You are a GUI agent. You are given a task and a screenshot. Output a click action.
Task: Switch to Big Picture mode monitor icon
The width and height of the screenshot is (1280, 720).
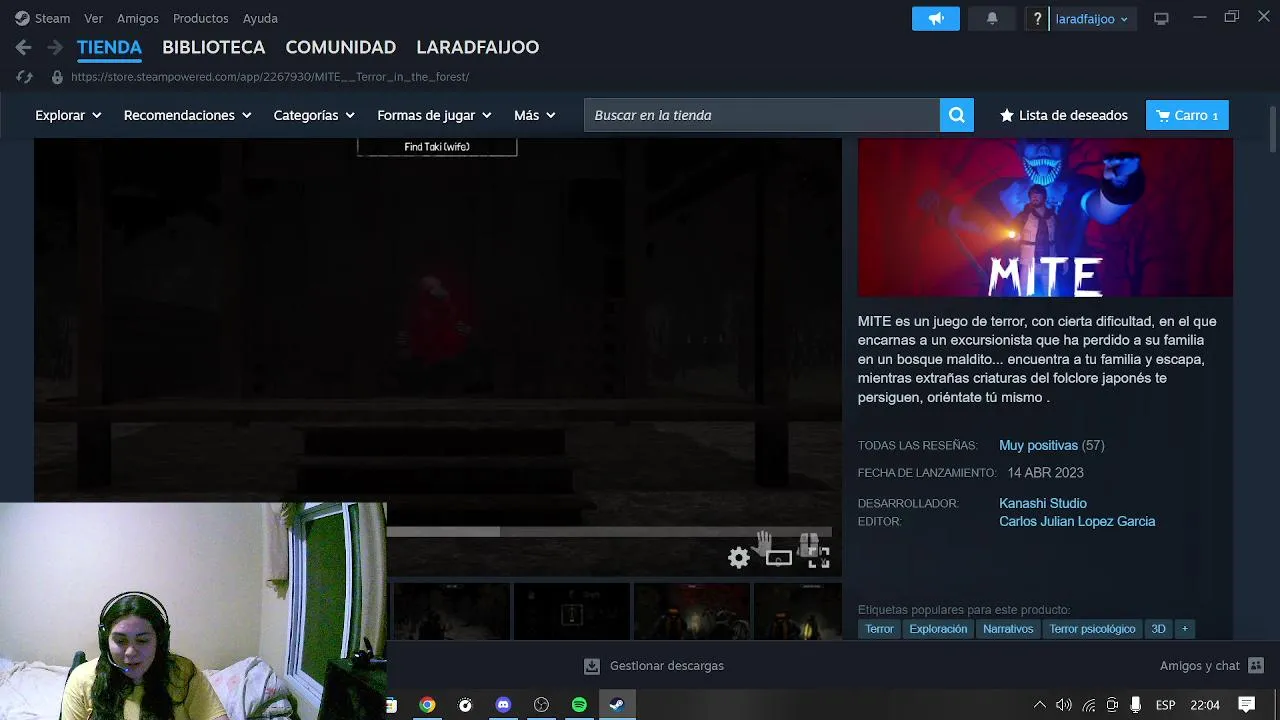1161,18
